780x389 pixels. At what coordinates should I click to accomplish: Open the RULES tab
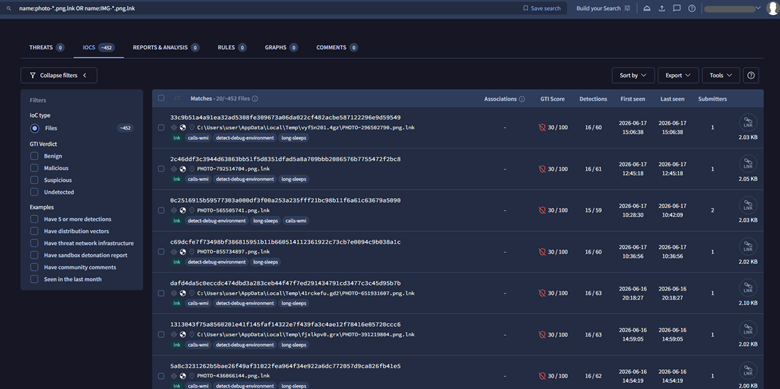[x=232, y=48]
